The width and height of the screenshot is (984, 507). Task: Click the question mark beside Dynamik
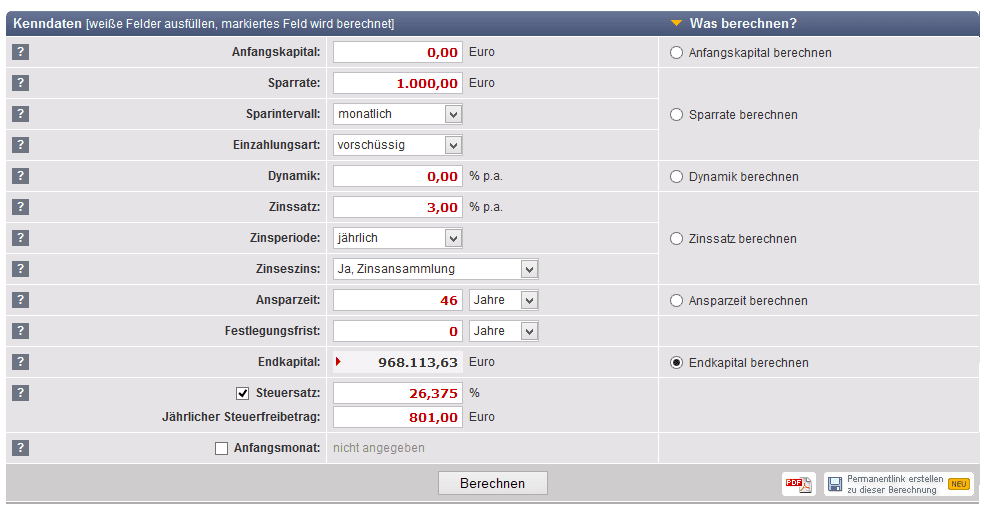(20, 176)
